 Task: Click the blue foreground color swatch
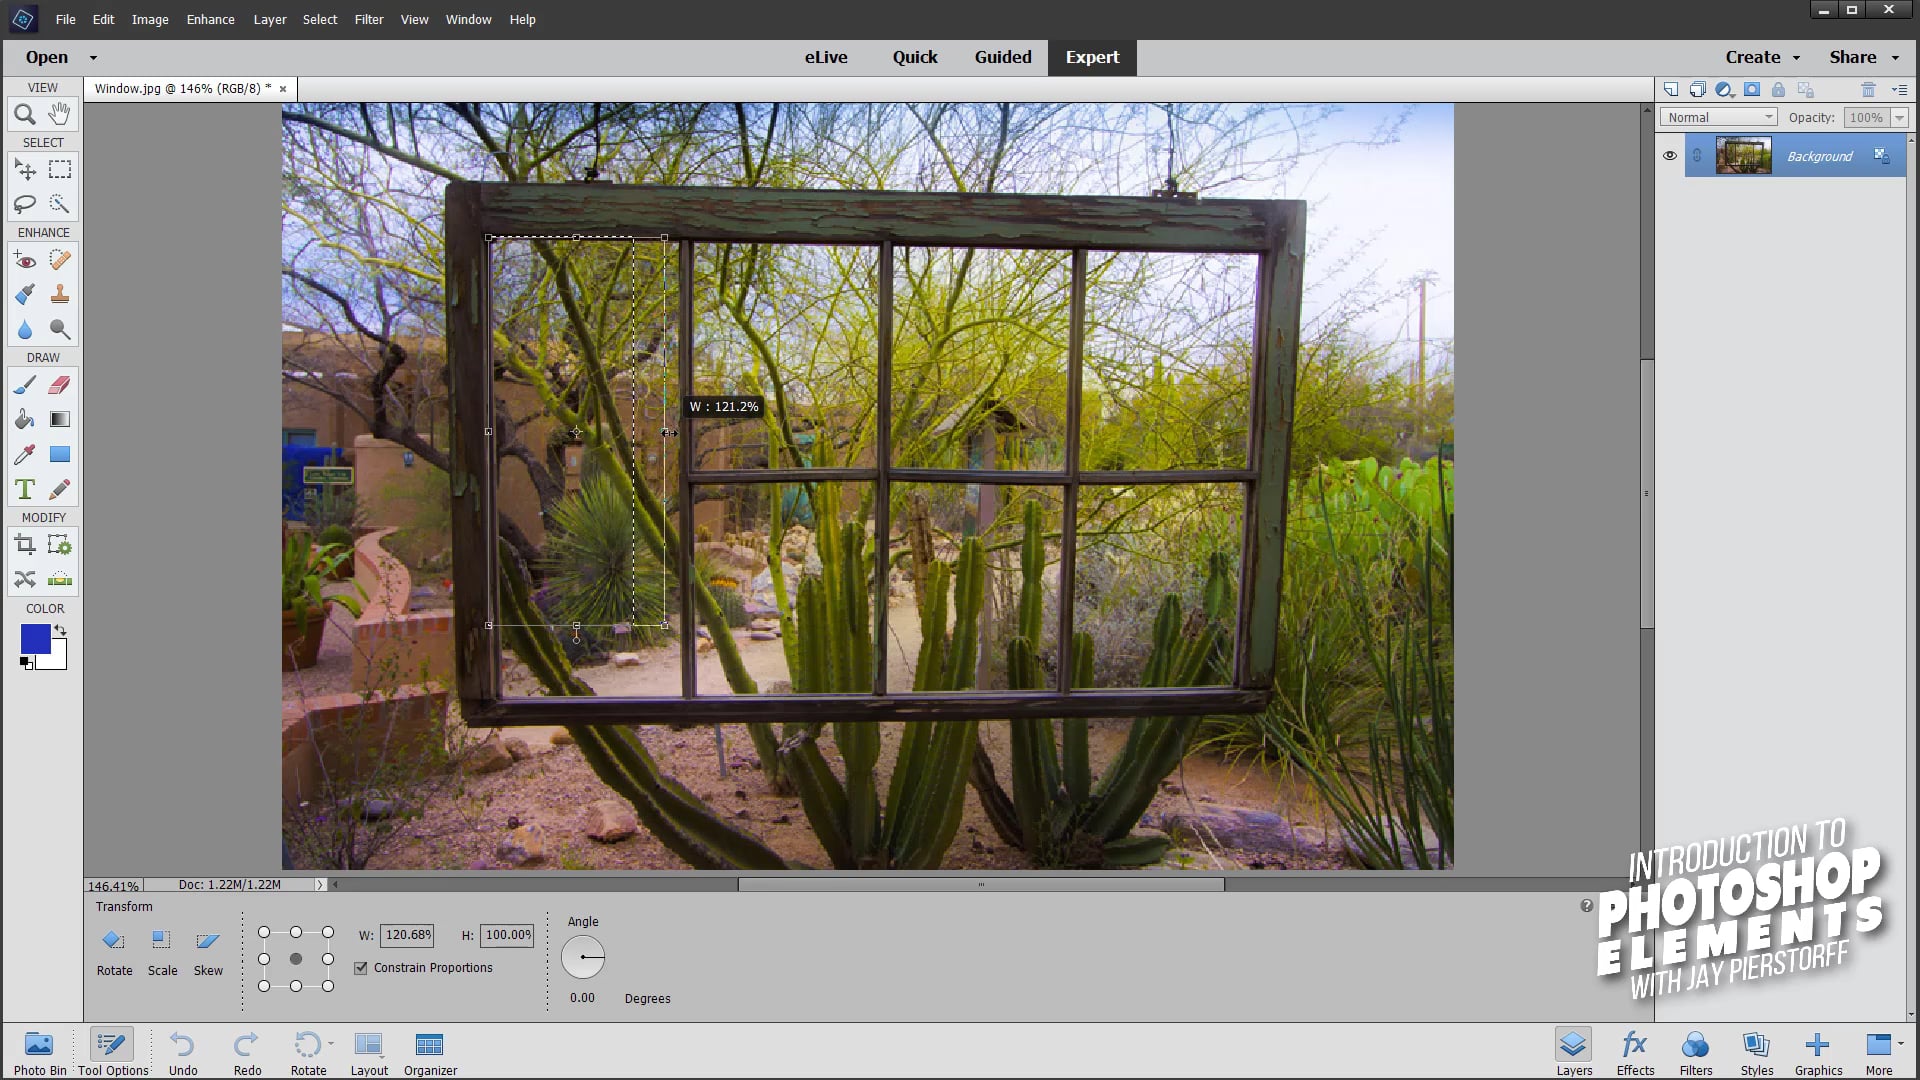pyautogui.click(x=35, y=639)
